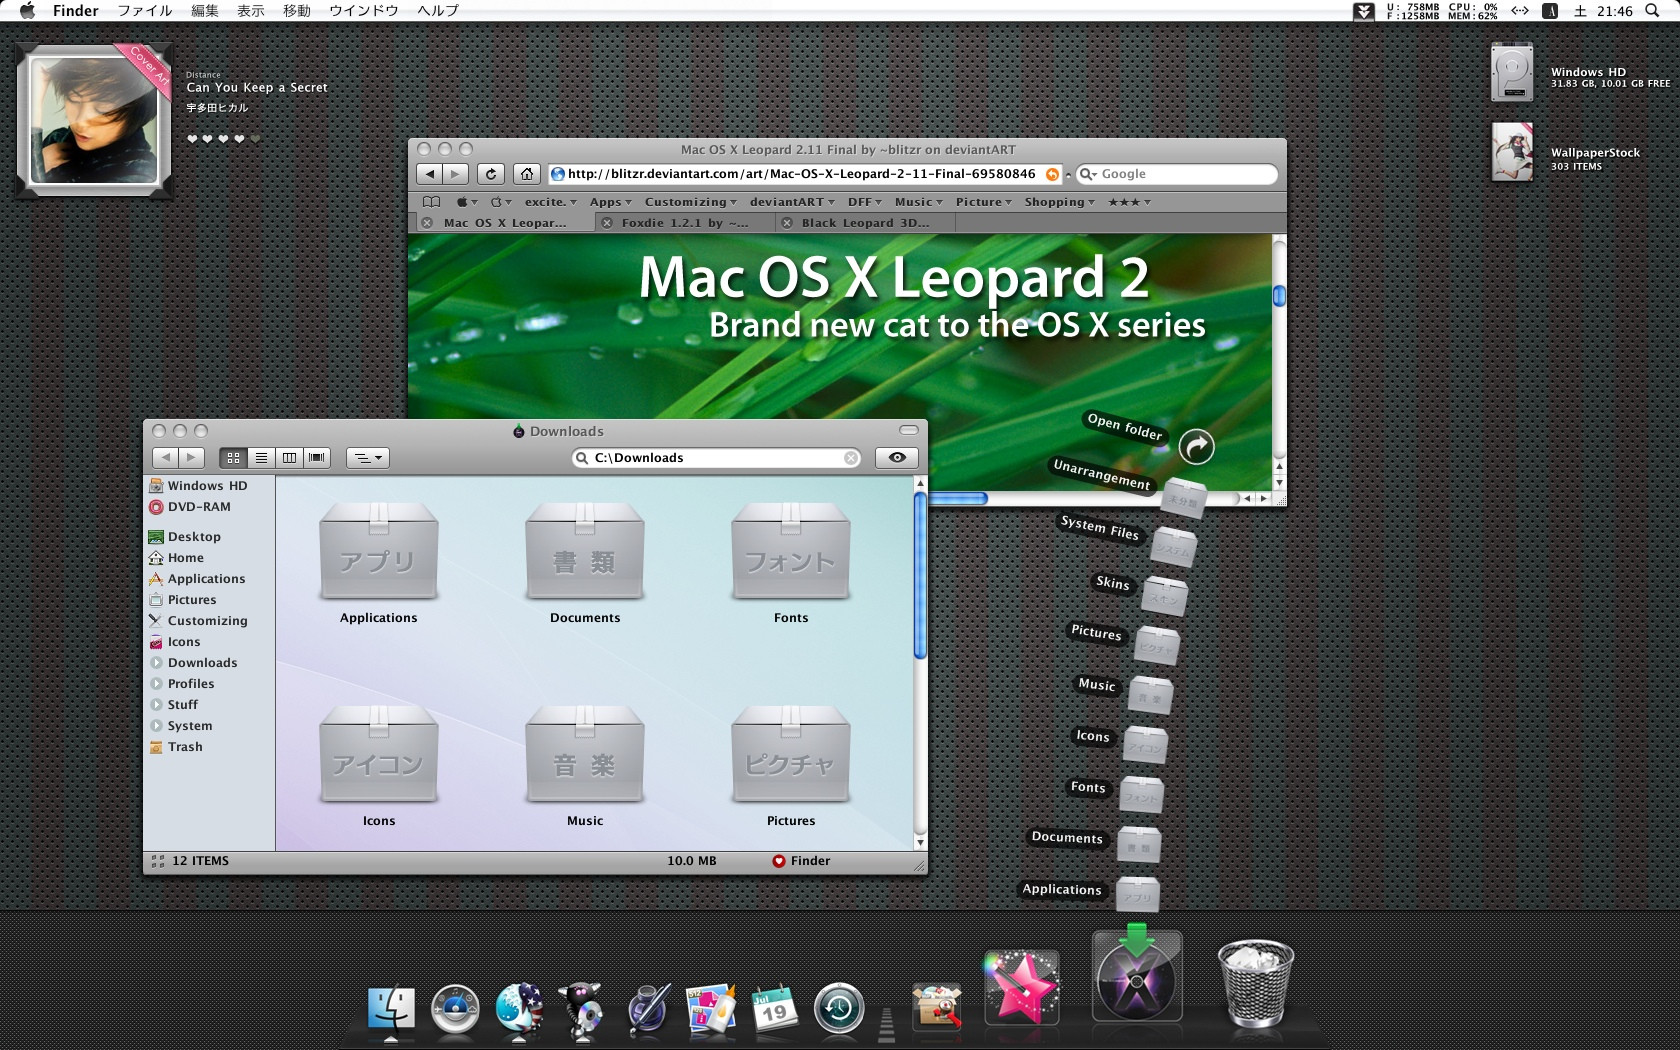Select Applications in the Downloads sidebar
The width and height of the screenshot is (1680, 1050).
206,579
